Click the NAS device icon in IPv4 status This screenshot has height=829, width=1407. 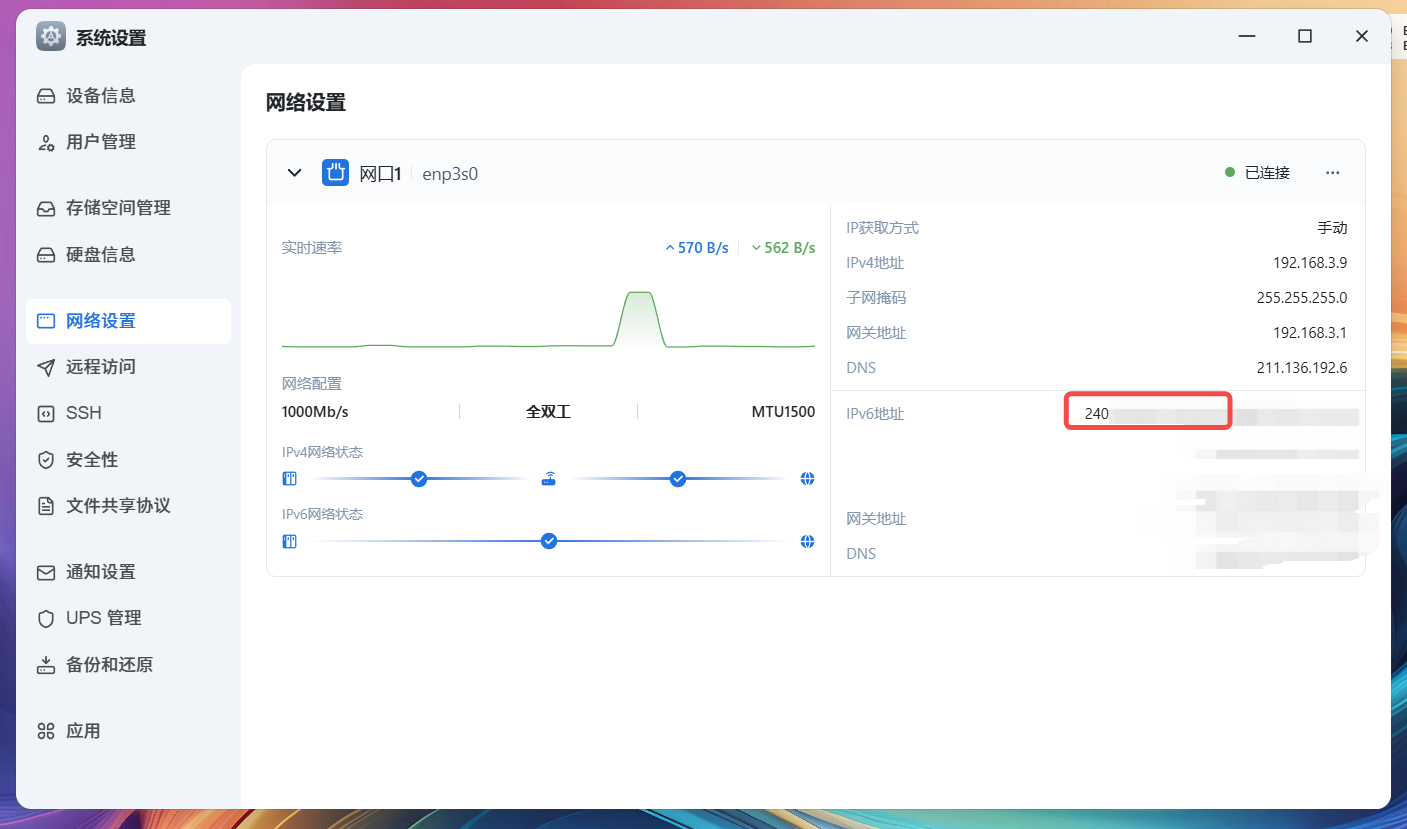pyautogui.click(x=290, y=479)
